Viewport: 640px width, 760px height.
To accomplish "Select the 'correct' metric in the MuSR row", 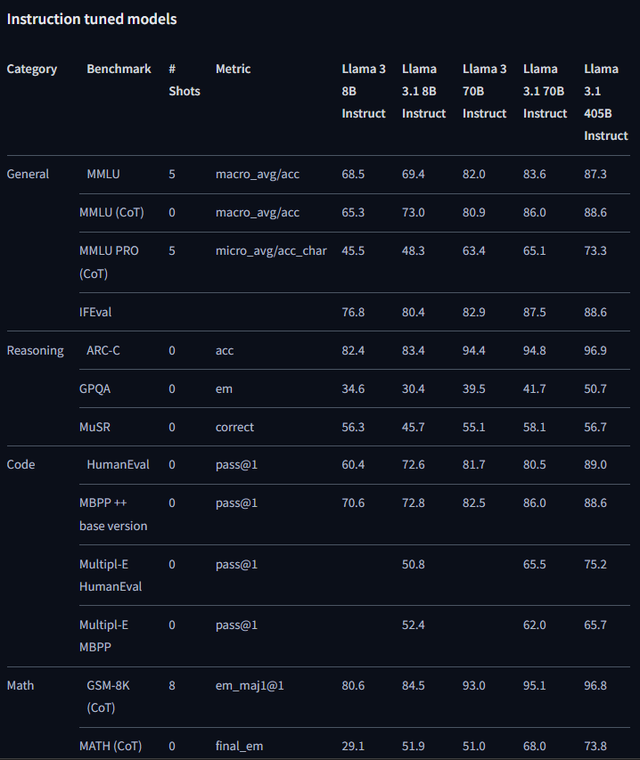I will click(x=235, y=427).
